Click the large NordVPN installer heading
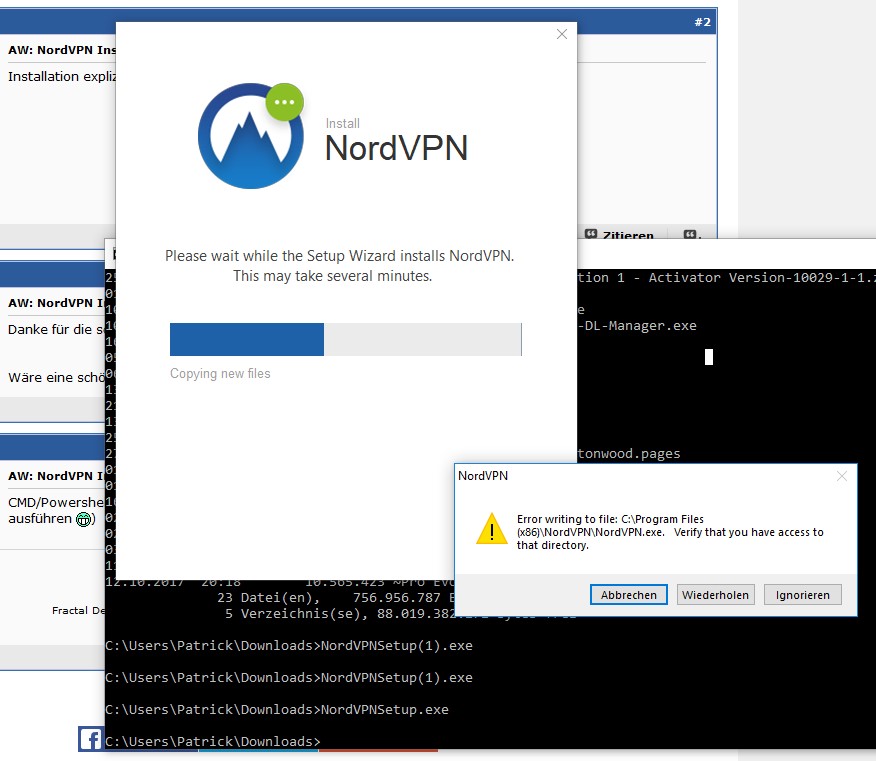 click(396, 148)
